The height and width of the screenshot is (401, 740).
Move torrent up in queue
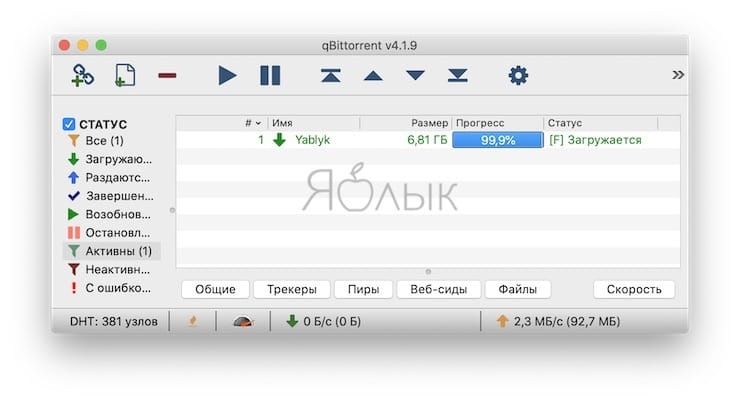(373, 75)
